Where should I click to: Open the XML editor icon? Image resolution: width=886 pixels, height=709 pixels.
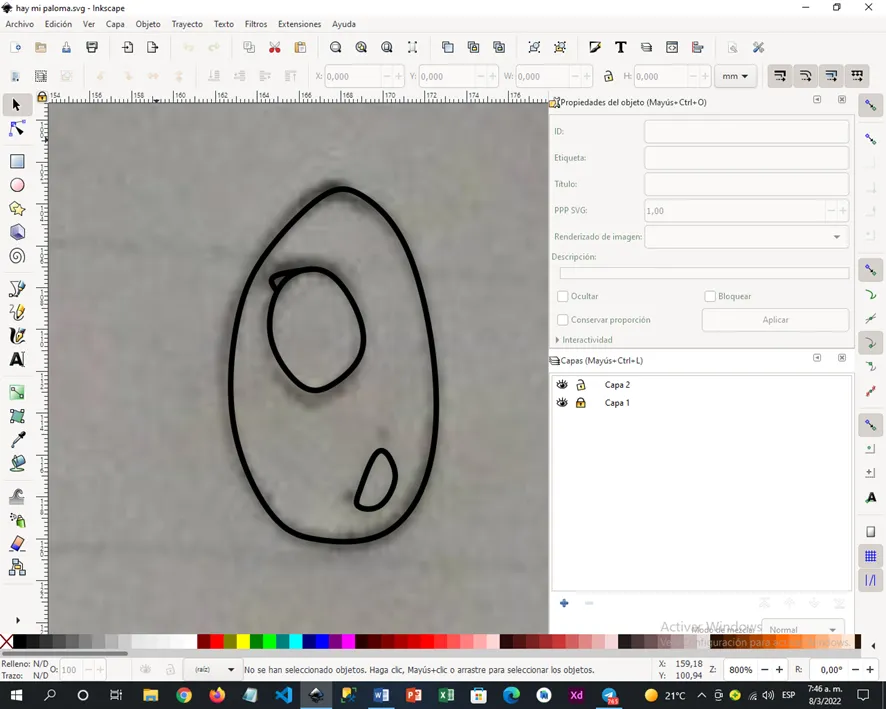[x=672, y=47]
